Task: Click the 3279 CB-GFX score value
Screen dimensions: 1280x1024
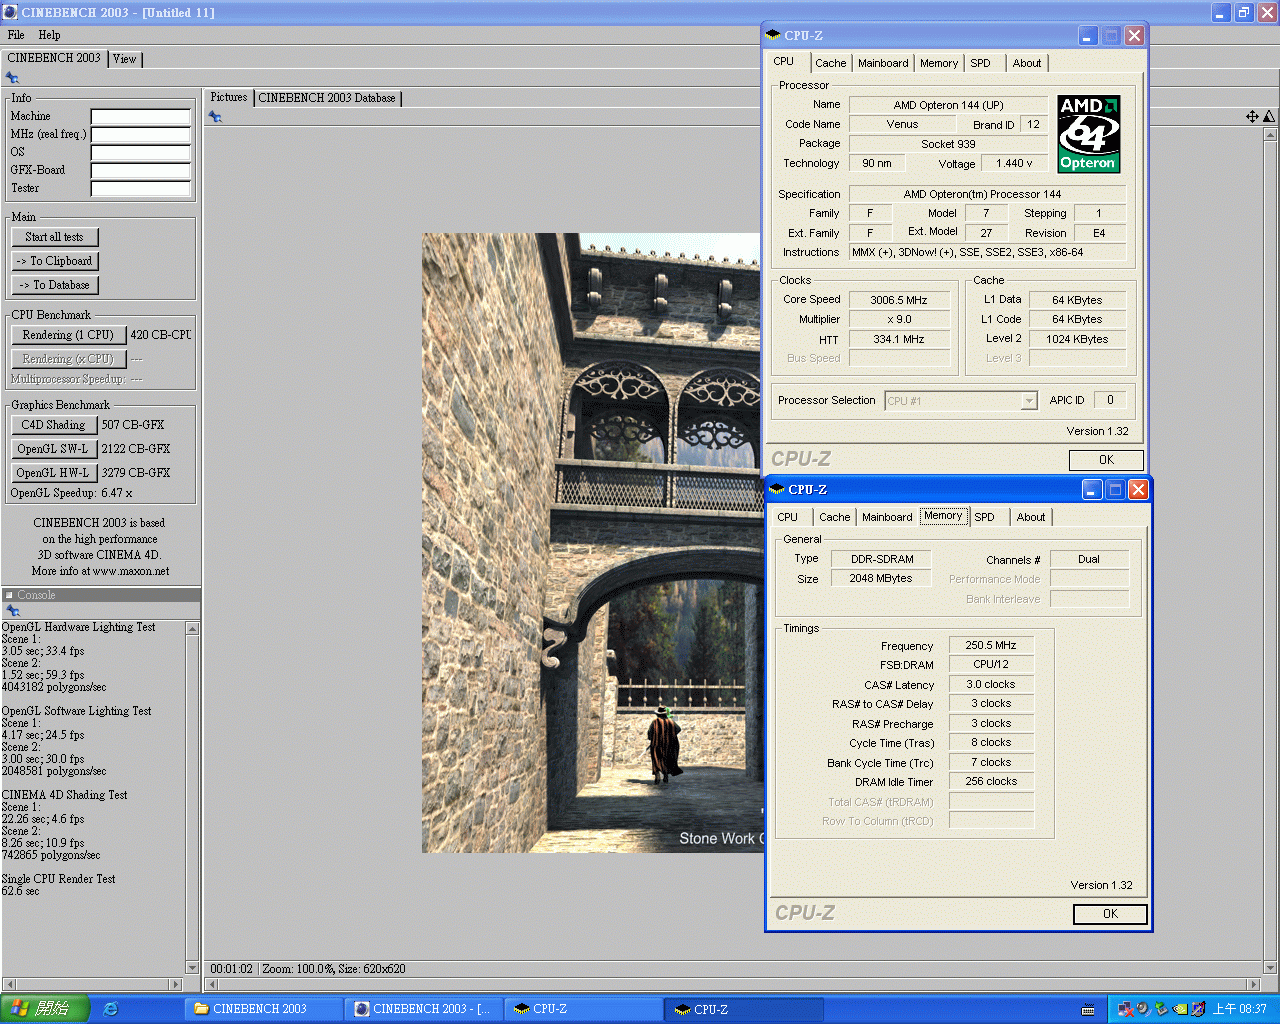Action: pos(136,473)
